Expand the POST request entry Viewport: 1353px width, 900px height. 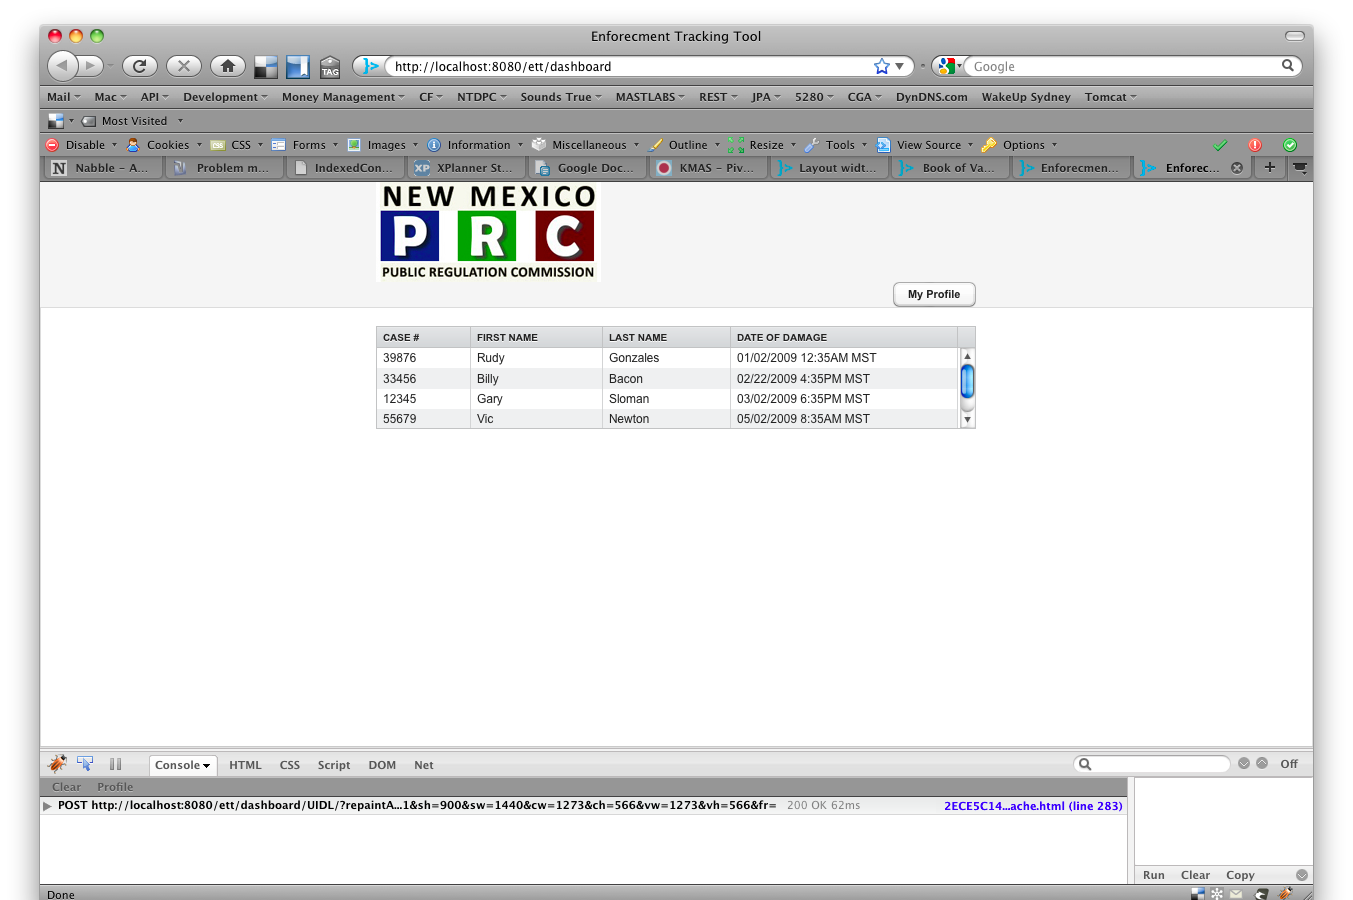pyautogui.click(x=47, y=806)
